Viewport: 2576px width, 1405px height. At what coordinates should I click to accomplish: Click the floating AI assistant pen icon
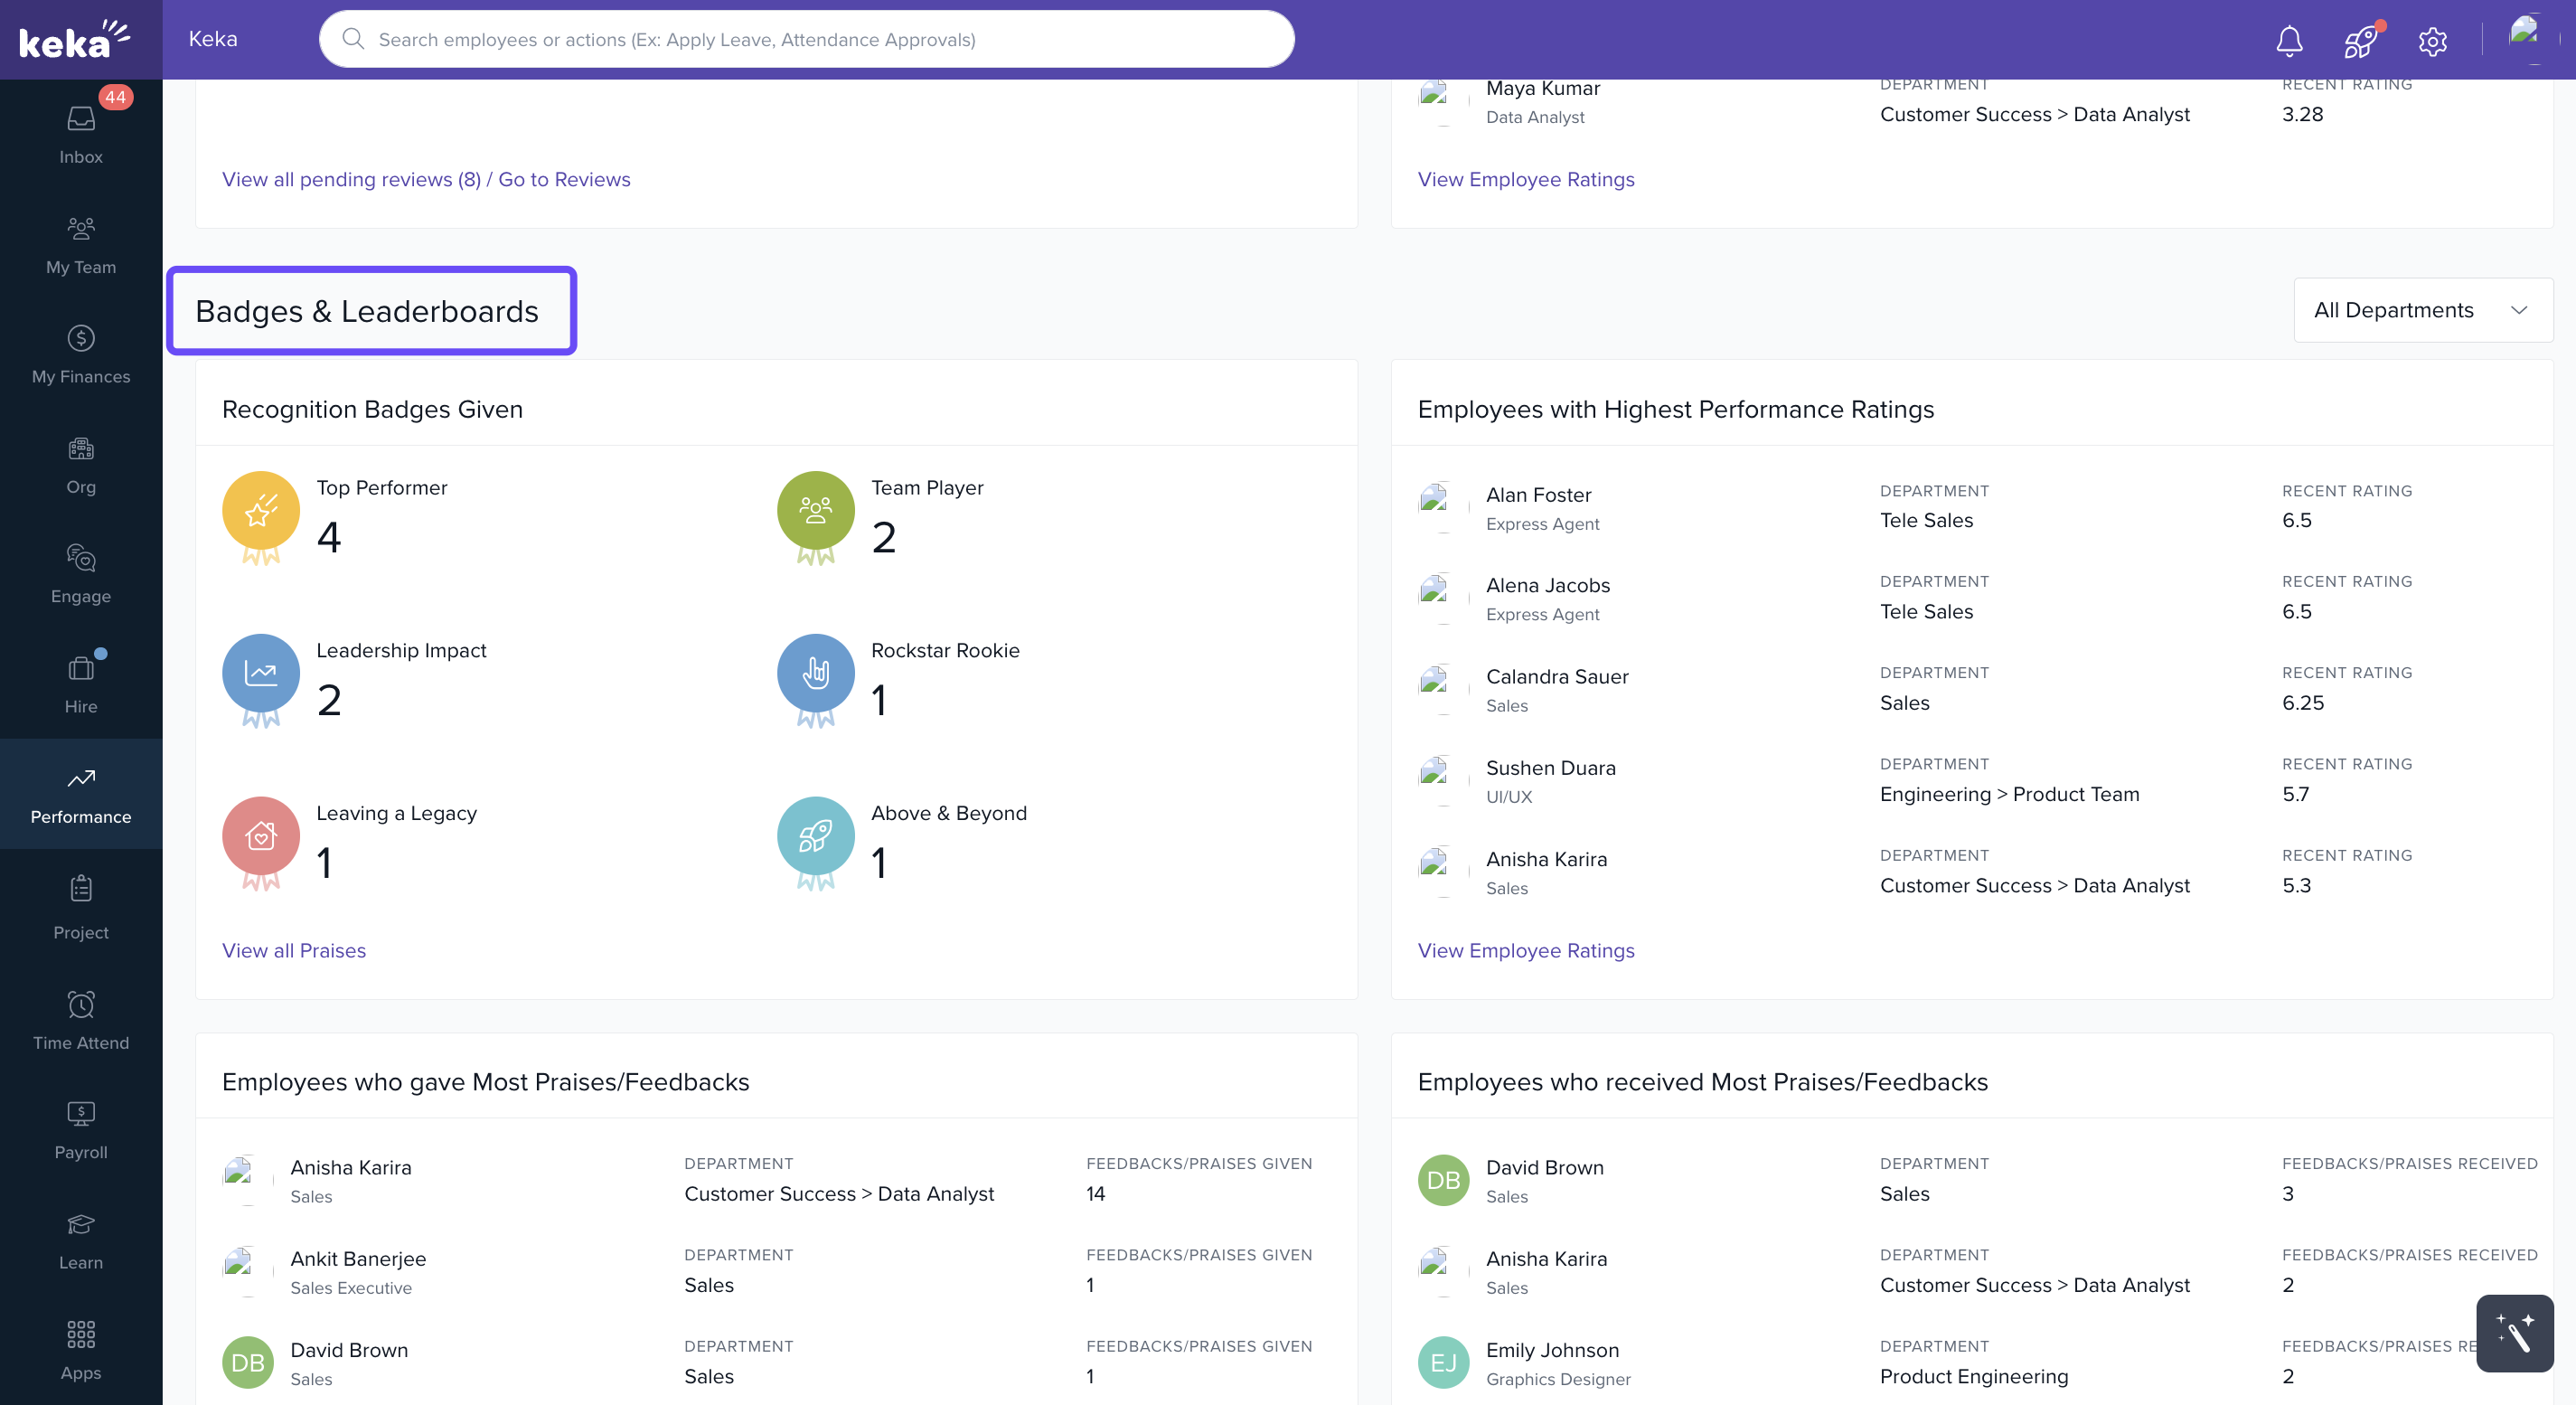[2514, 1334]
